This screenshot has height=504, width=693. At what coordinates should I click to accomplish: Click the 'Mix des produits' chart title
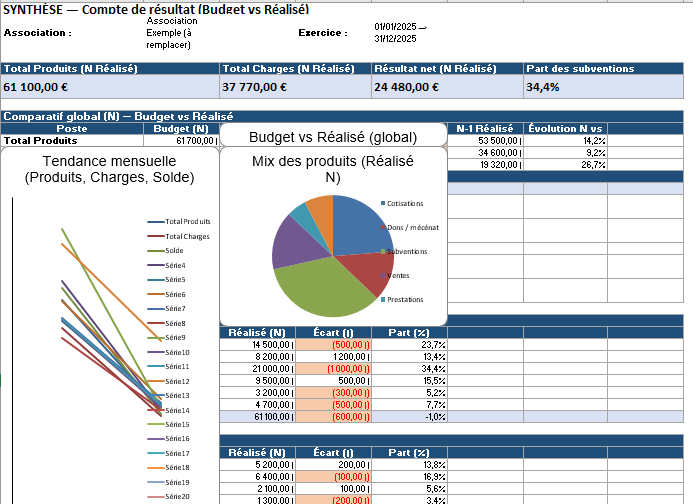point(332,169)
